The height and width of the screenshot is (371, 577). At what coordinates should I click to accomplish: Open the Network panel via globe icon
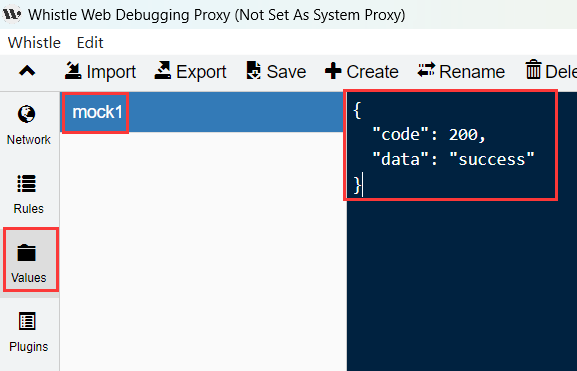pos(27,114)
